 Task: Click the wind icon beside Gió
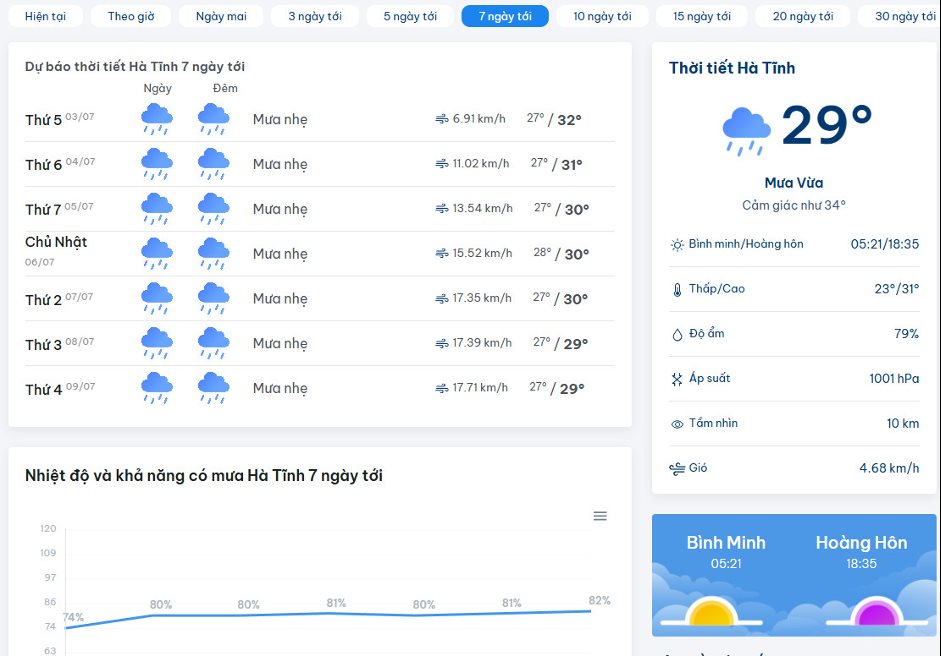[x=677, y=469]
